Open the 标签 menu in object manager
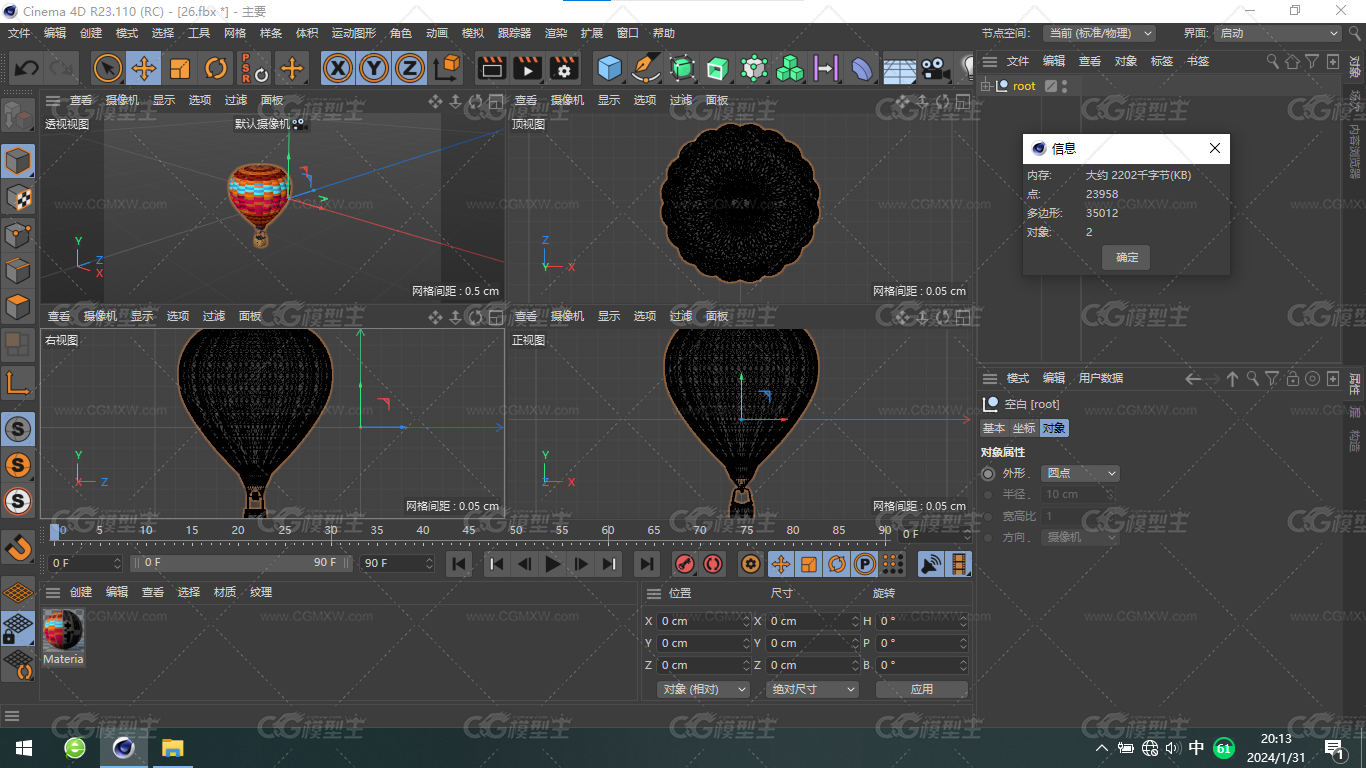The width and height of the screenshot is (1366, 768). click(1162, 61)
